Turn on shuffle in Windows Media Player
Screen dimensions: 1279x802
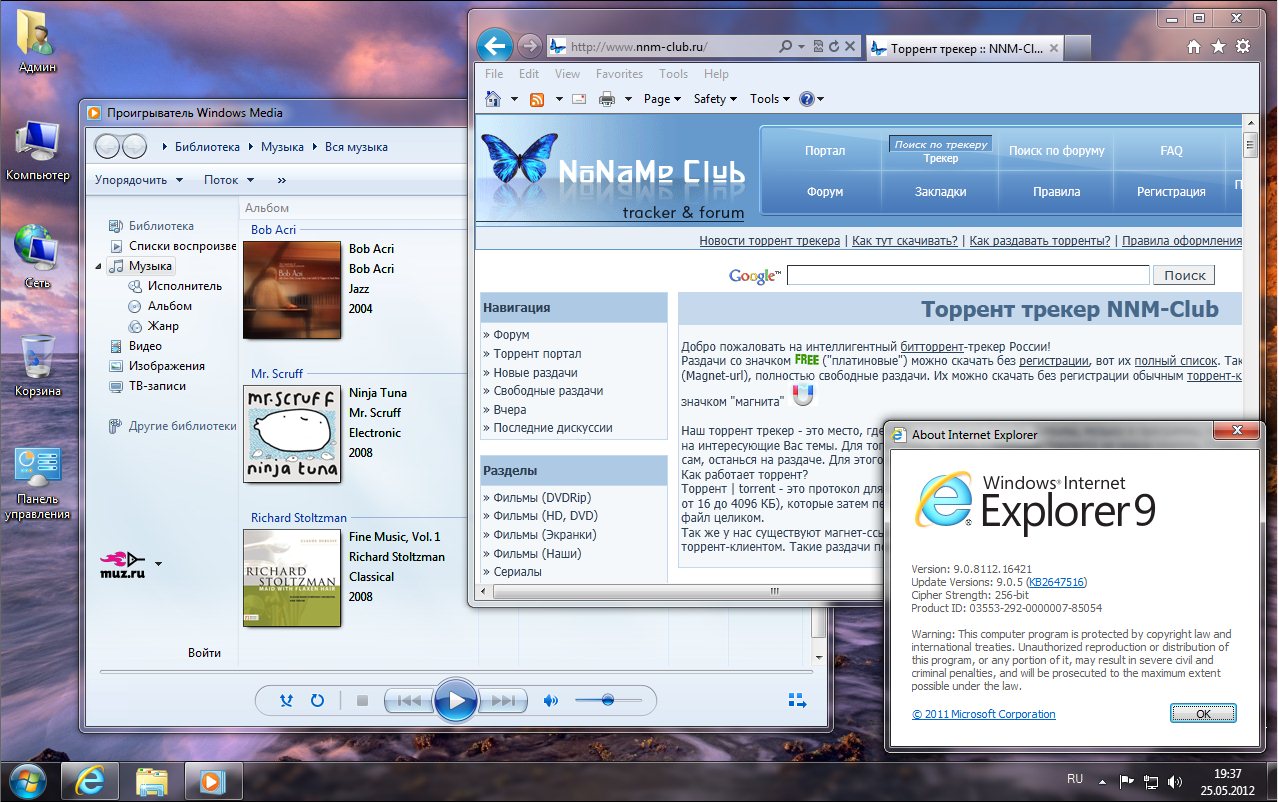(x=286, y=701)
